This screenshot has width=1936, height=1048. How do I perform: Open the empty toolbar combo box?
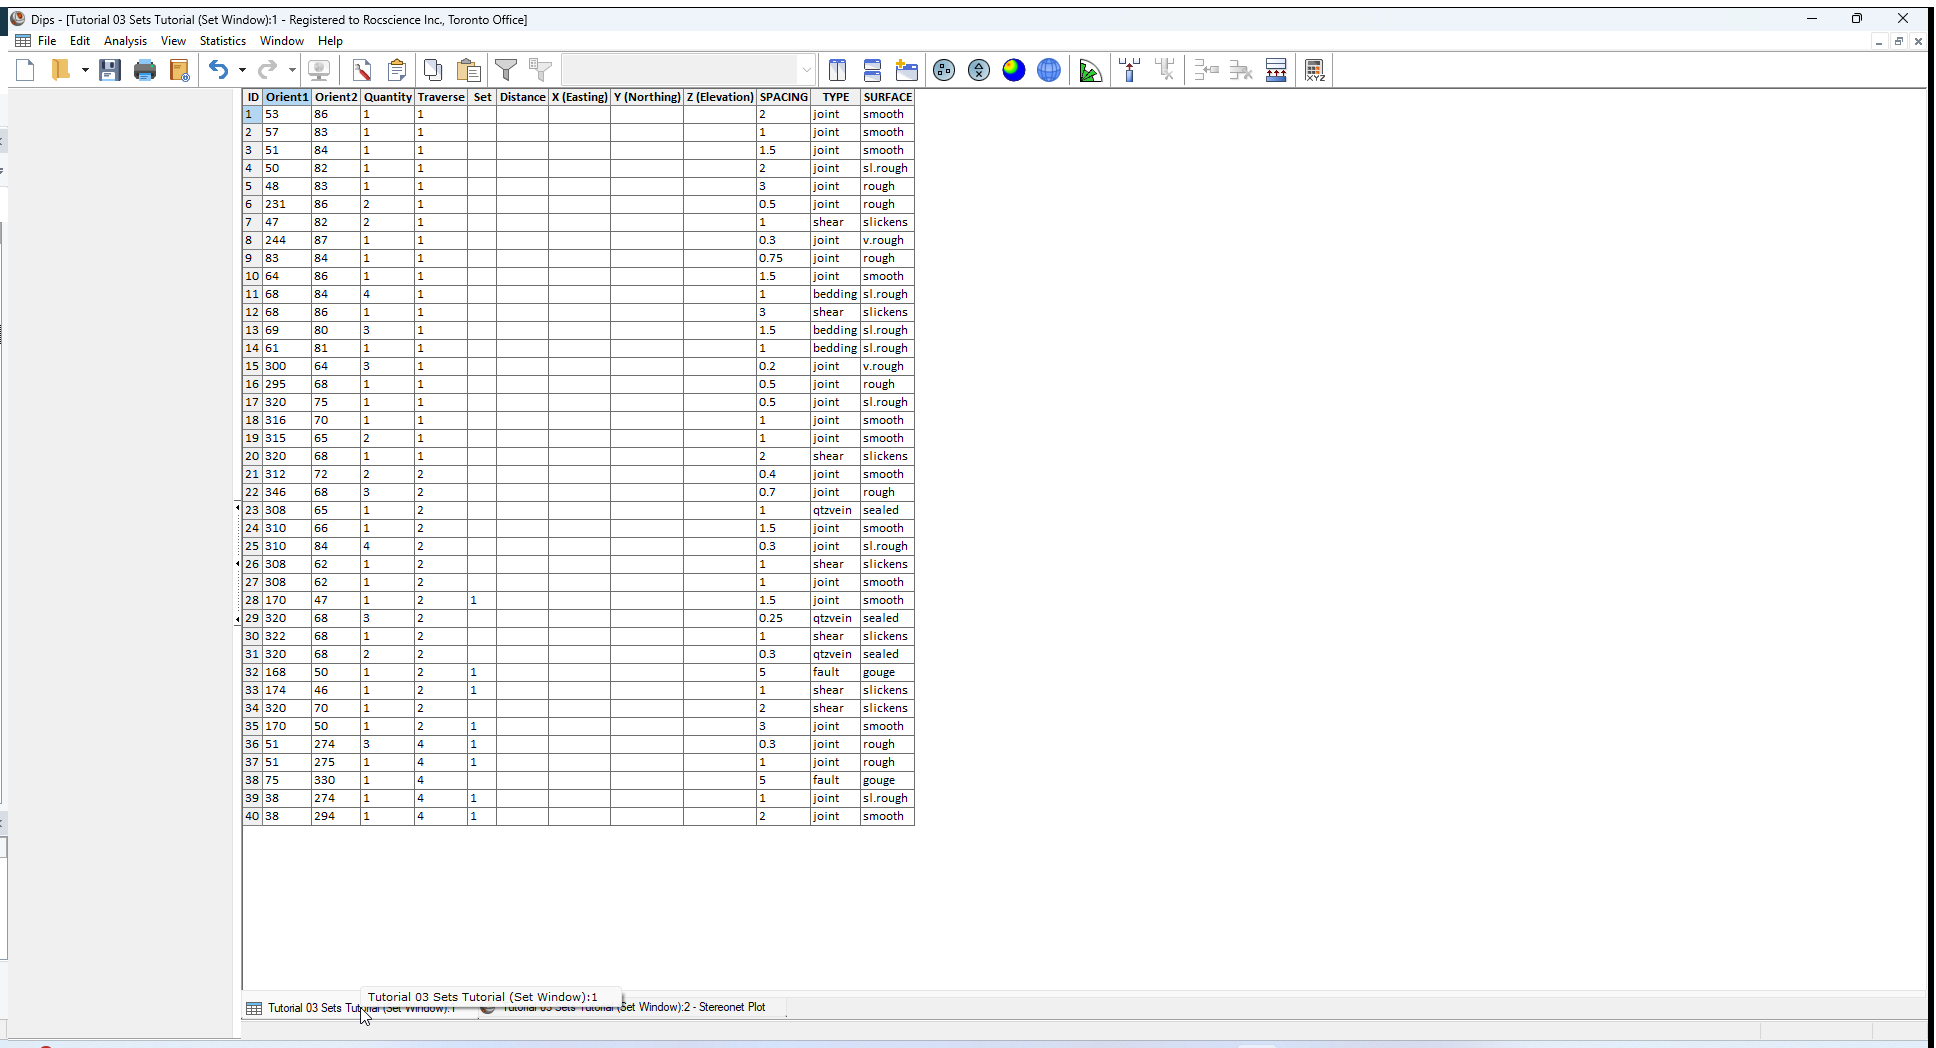685,70
